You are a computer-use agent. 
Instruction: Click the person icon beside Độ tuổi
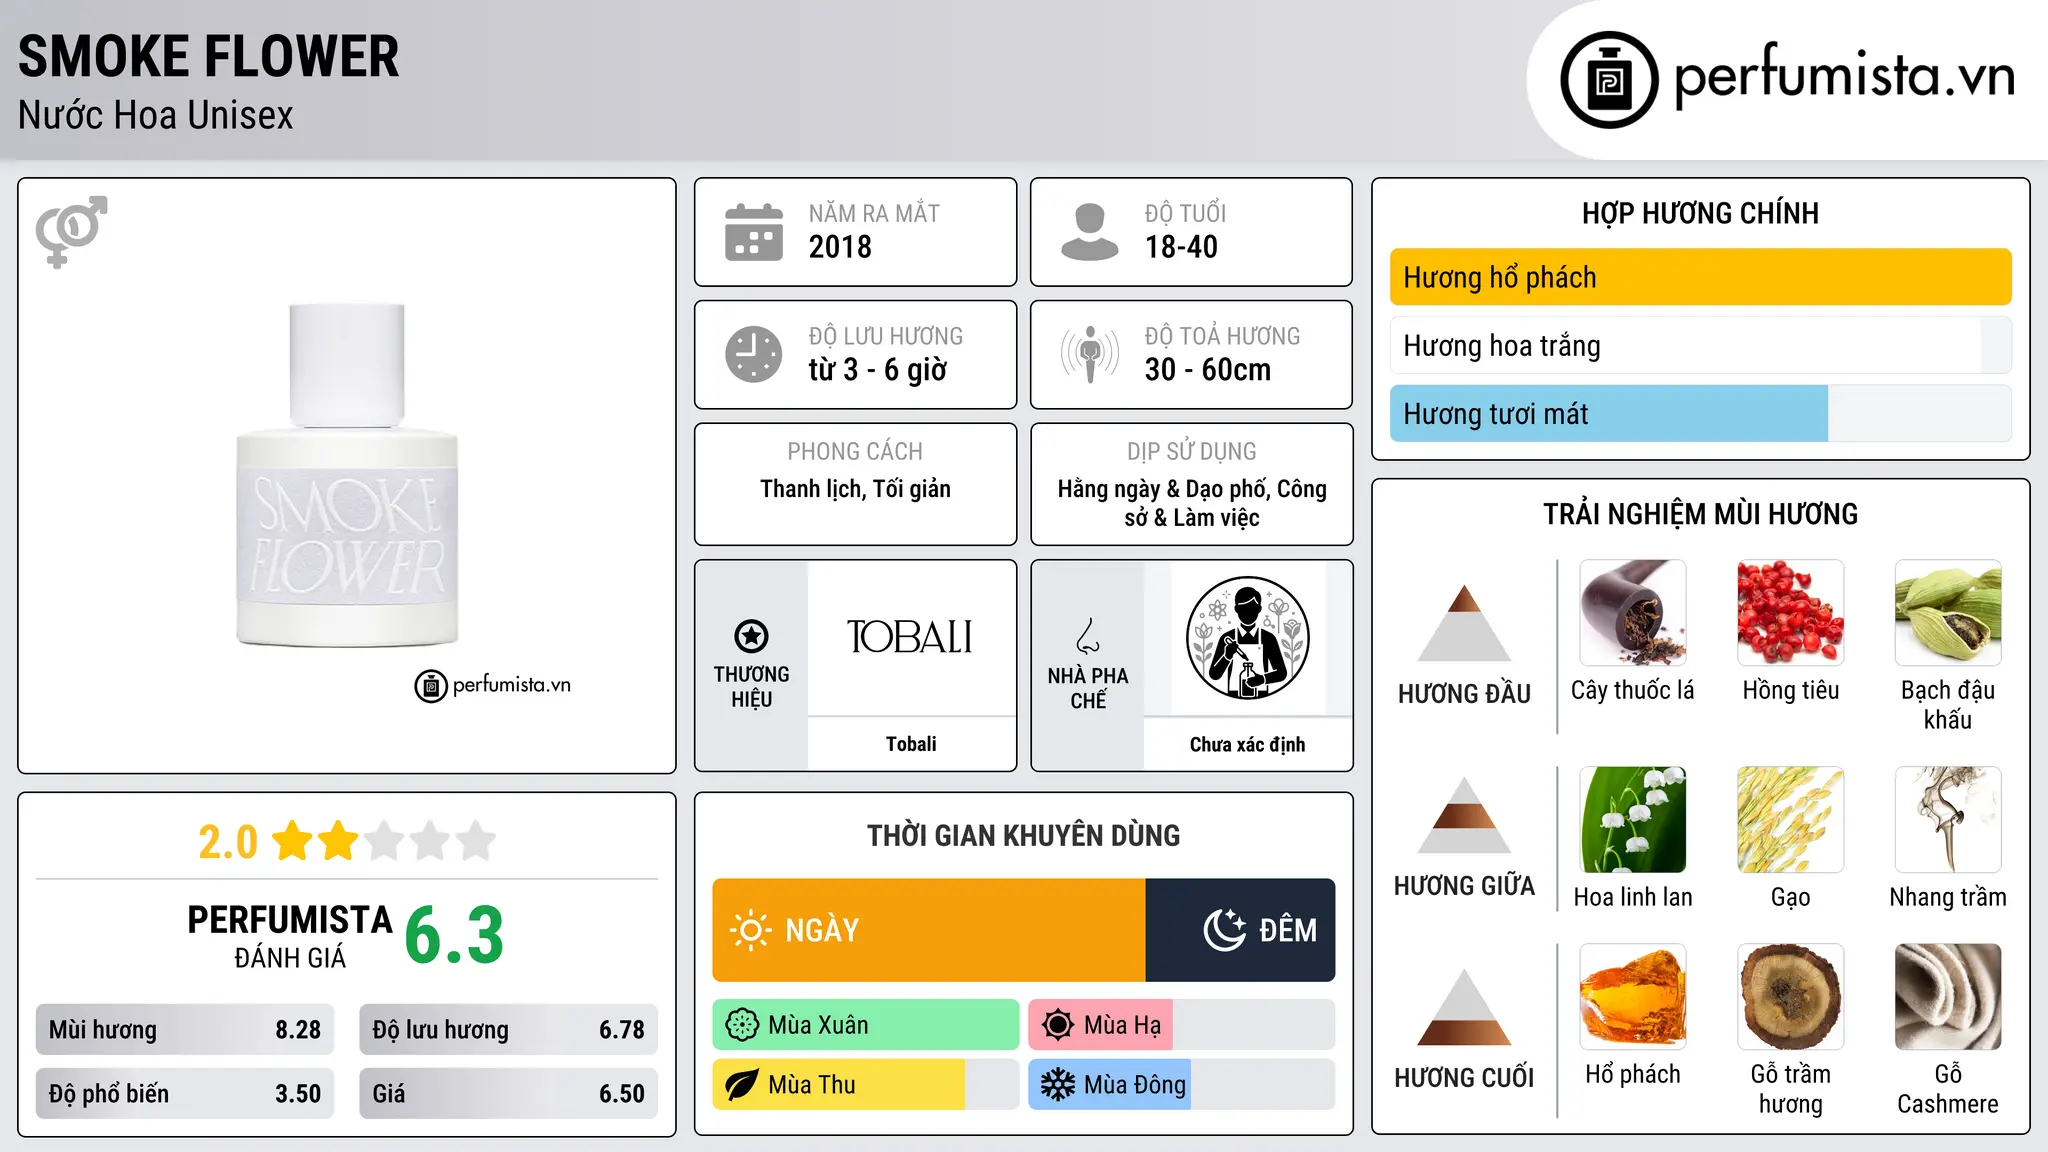click(1090, 232)
